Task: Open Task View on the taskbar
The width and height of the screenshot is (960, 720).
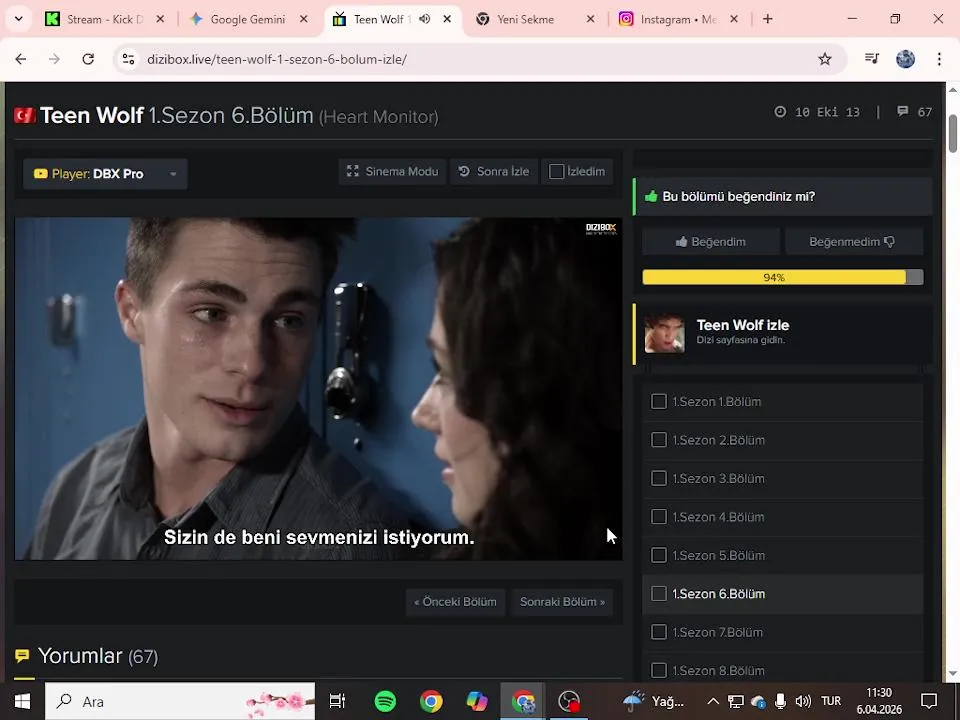Action: 337,701
